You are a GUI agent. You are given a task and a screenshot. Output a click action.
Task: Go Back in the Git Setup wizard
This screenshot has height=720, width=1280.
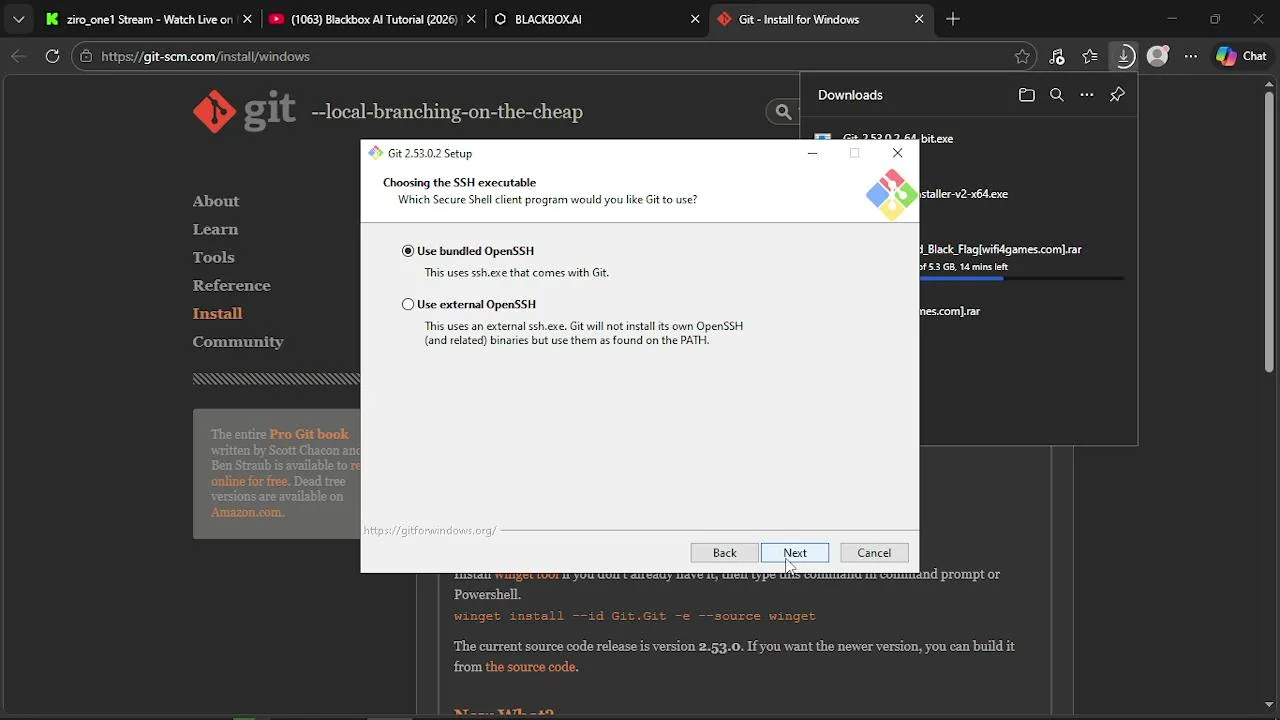tap(725, 553)
